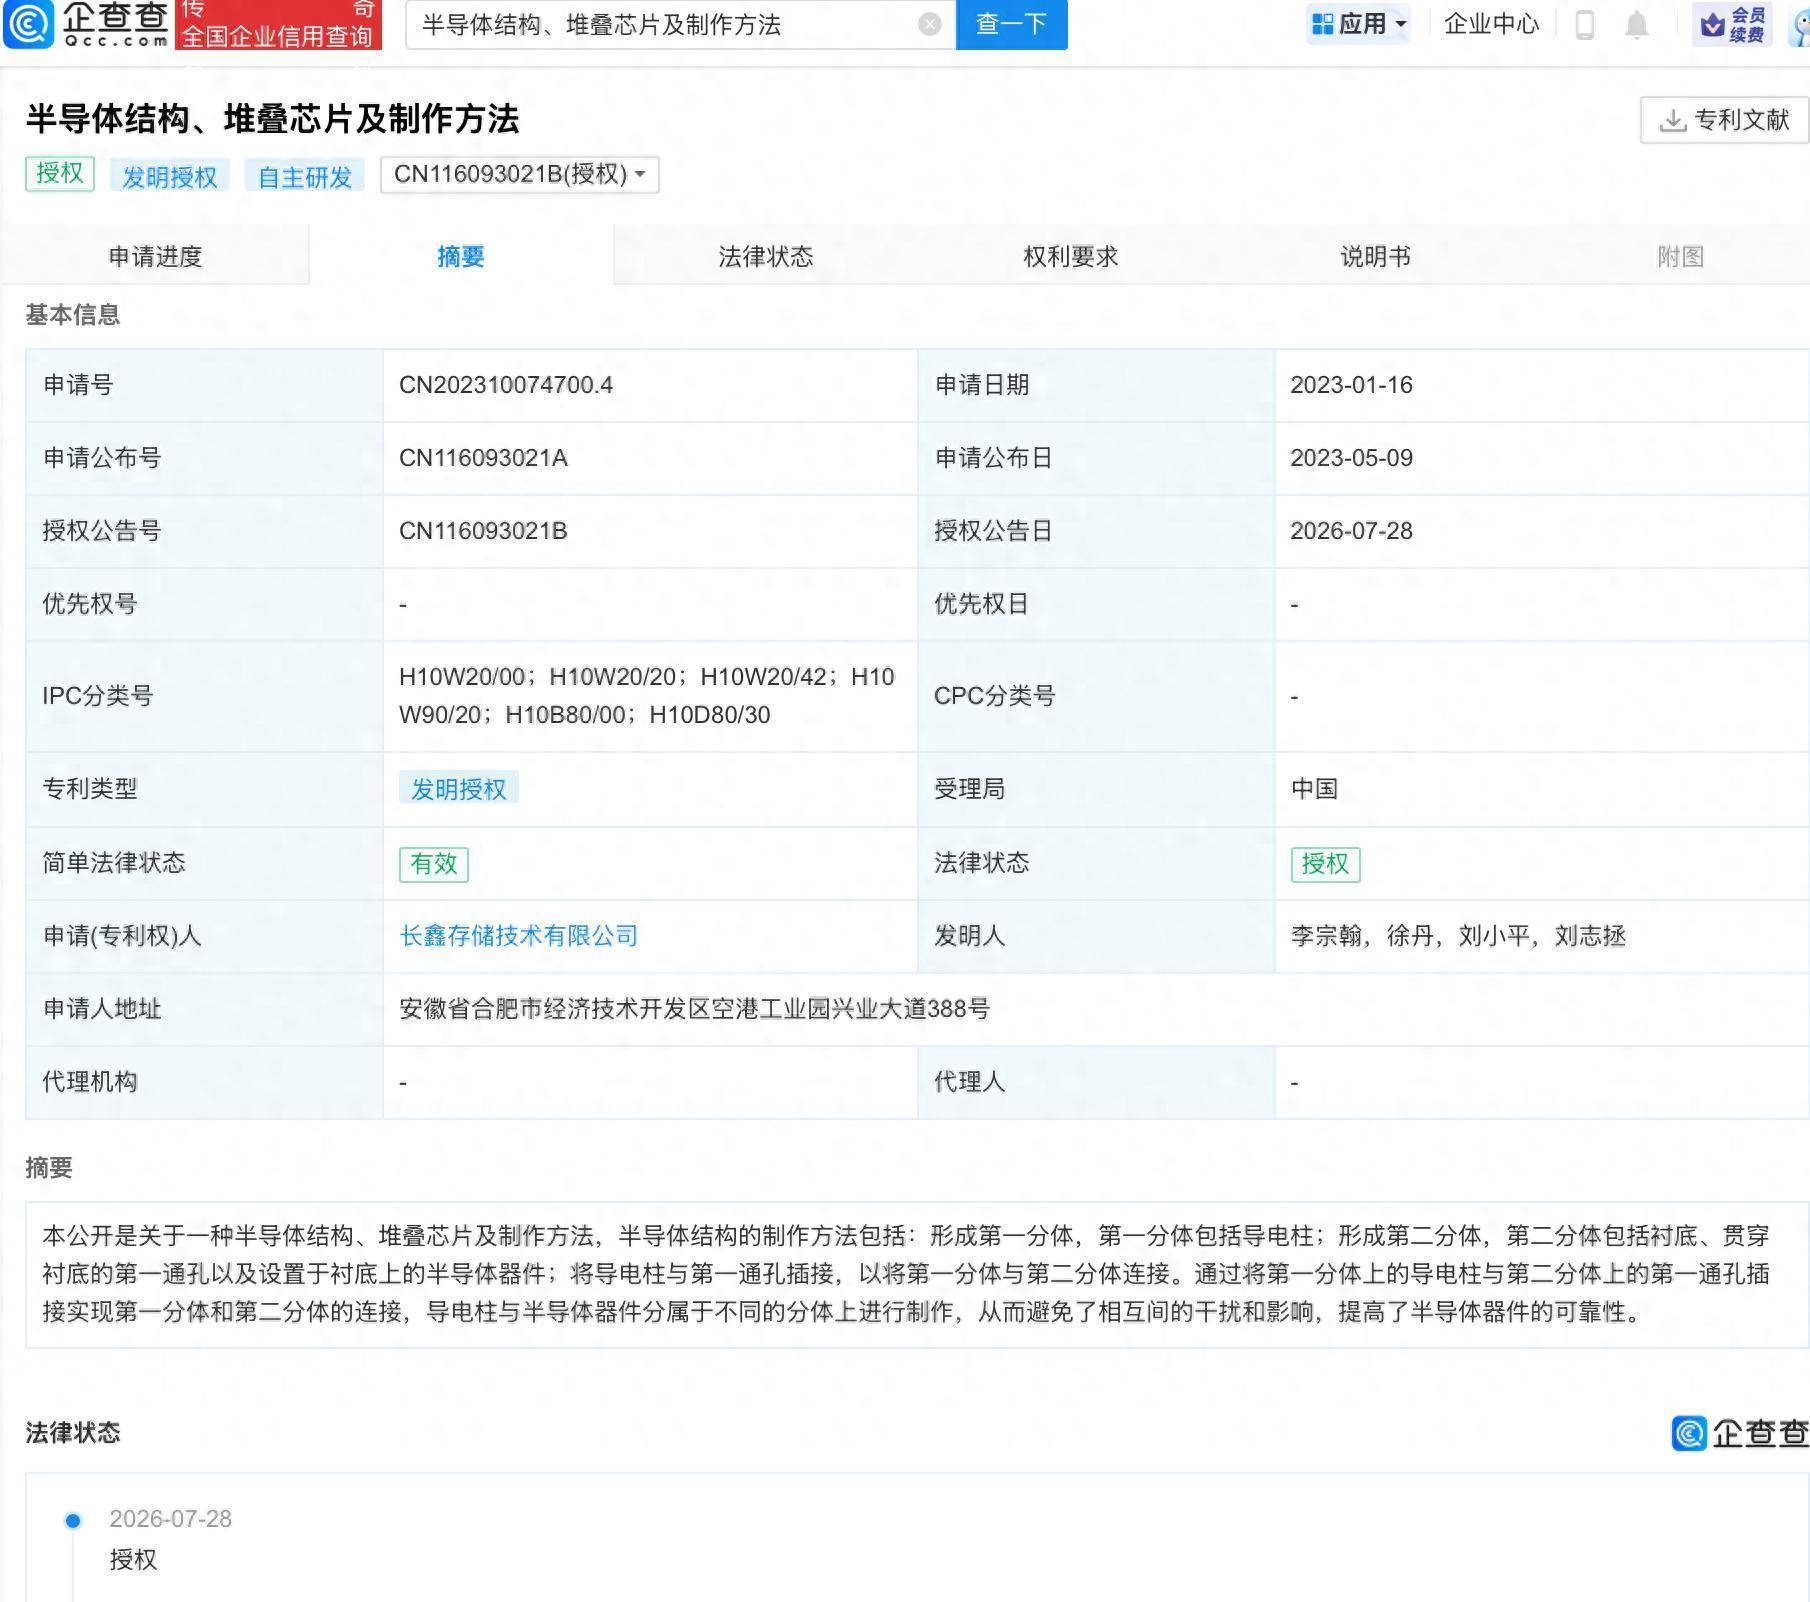
Task: Click application date 2023-01-16
Action: coord(1351,385)
